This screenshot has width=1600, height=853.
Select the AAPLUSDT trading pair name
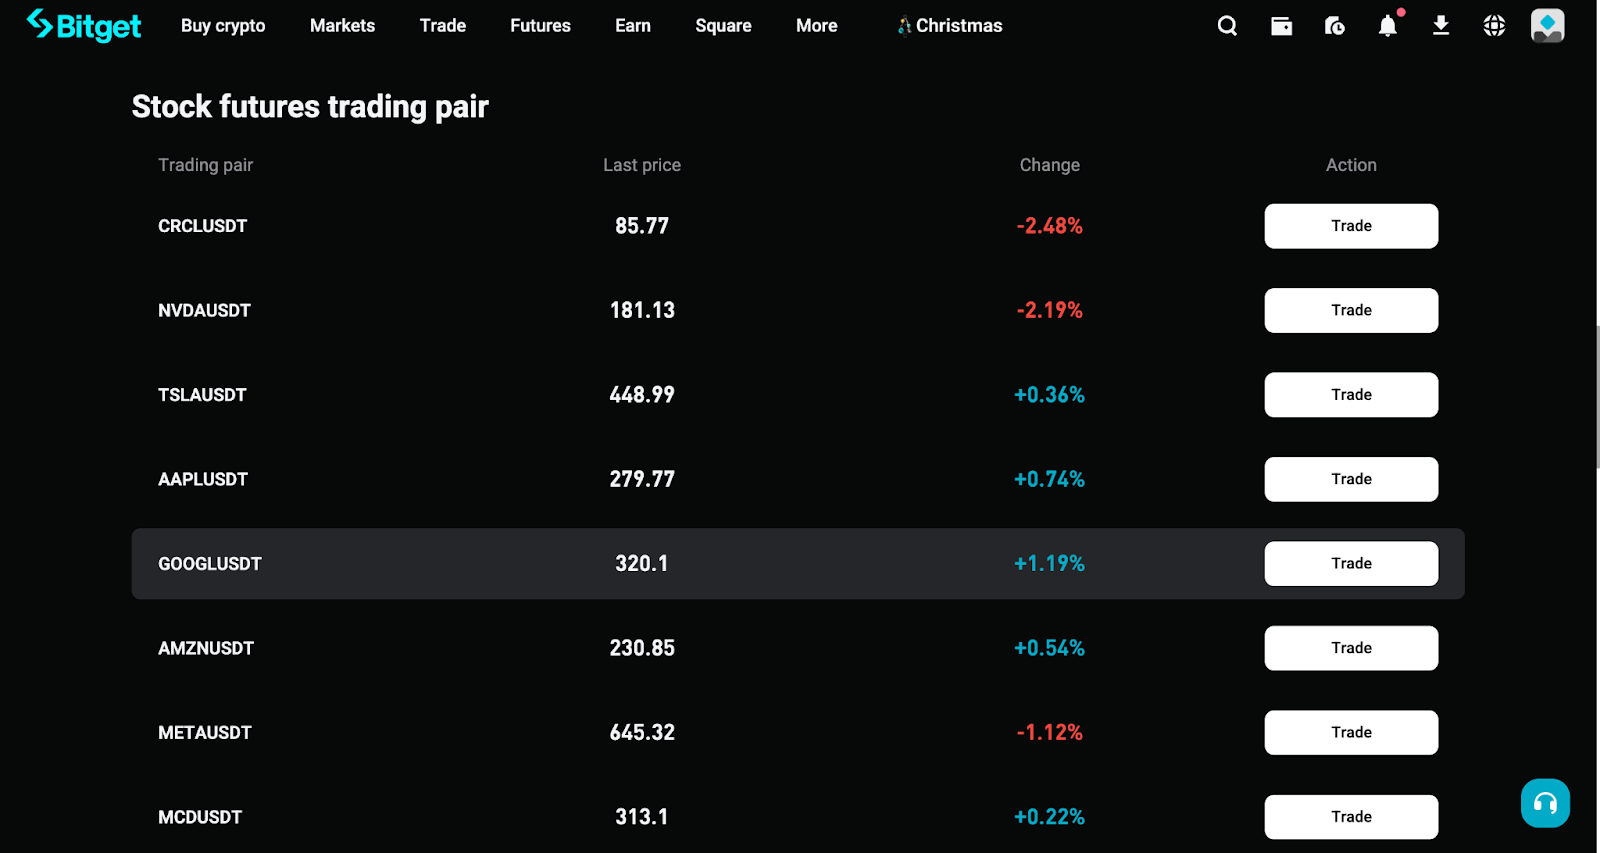point(203,479)
